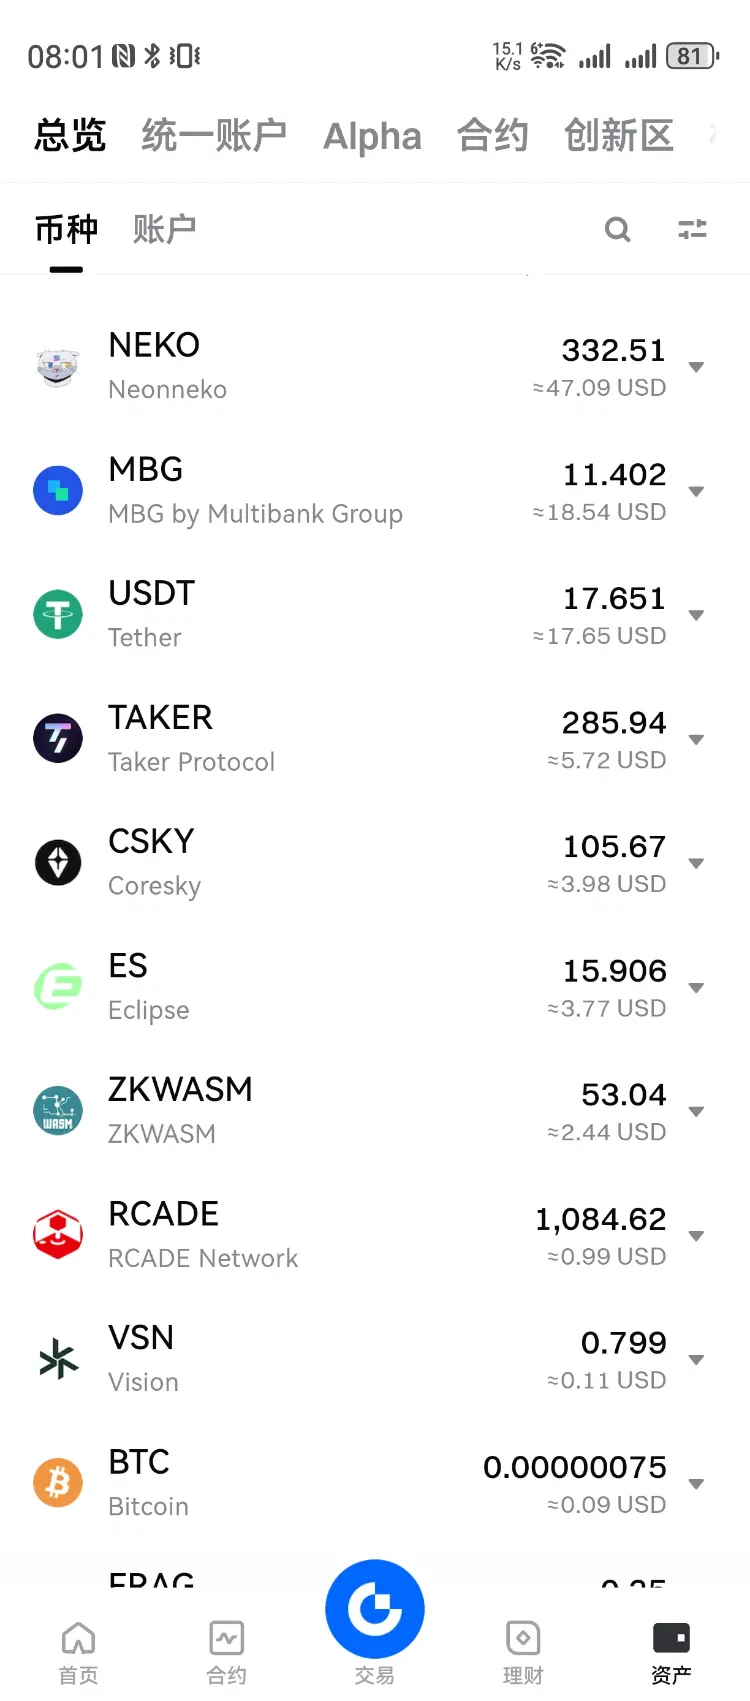The width and height of the screenshot is (750, 1701).
Task: Open the asset search magnifier icon
Action: click(x=618, y=230)
